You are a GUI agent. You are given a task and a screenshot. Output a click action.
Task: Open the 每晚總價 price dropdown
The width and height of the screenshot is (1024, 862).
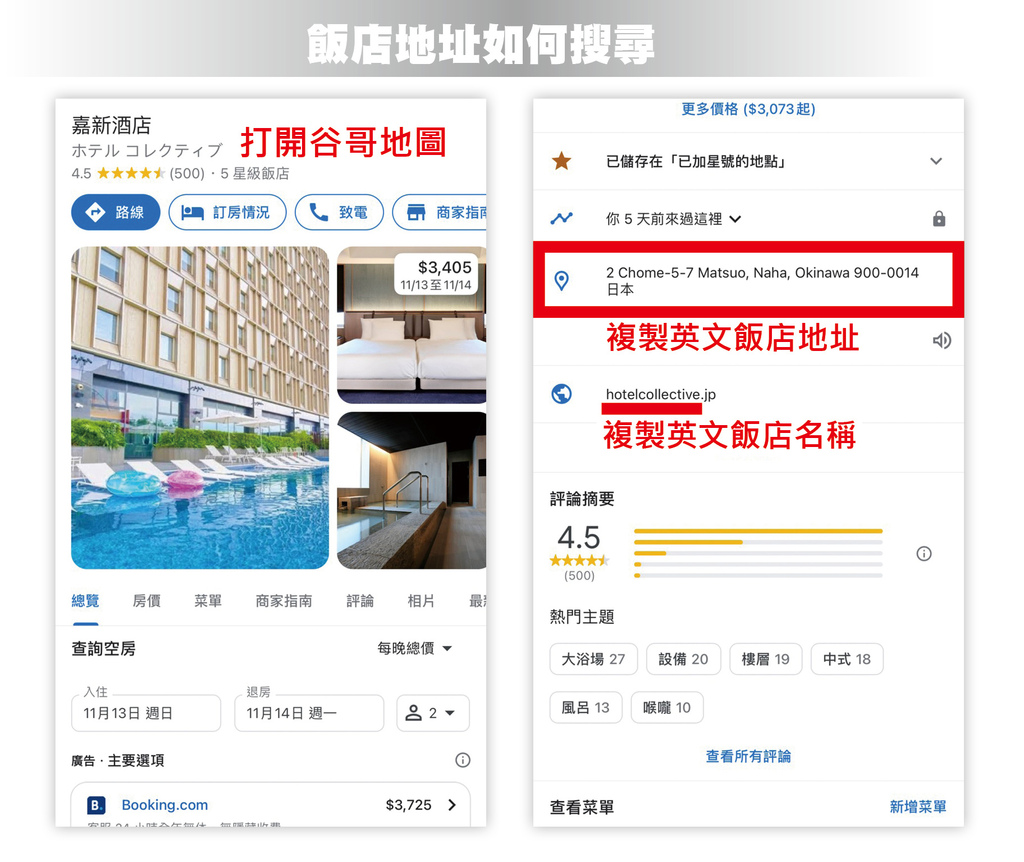415,648
